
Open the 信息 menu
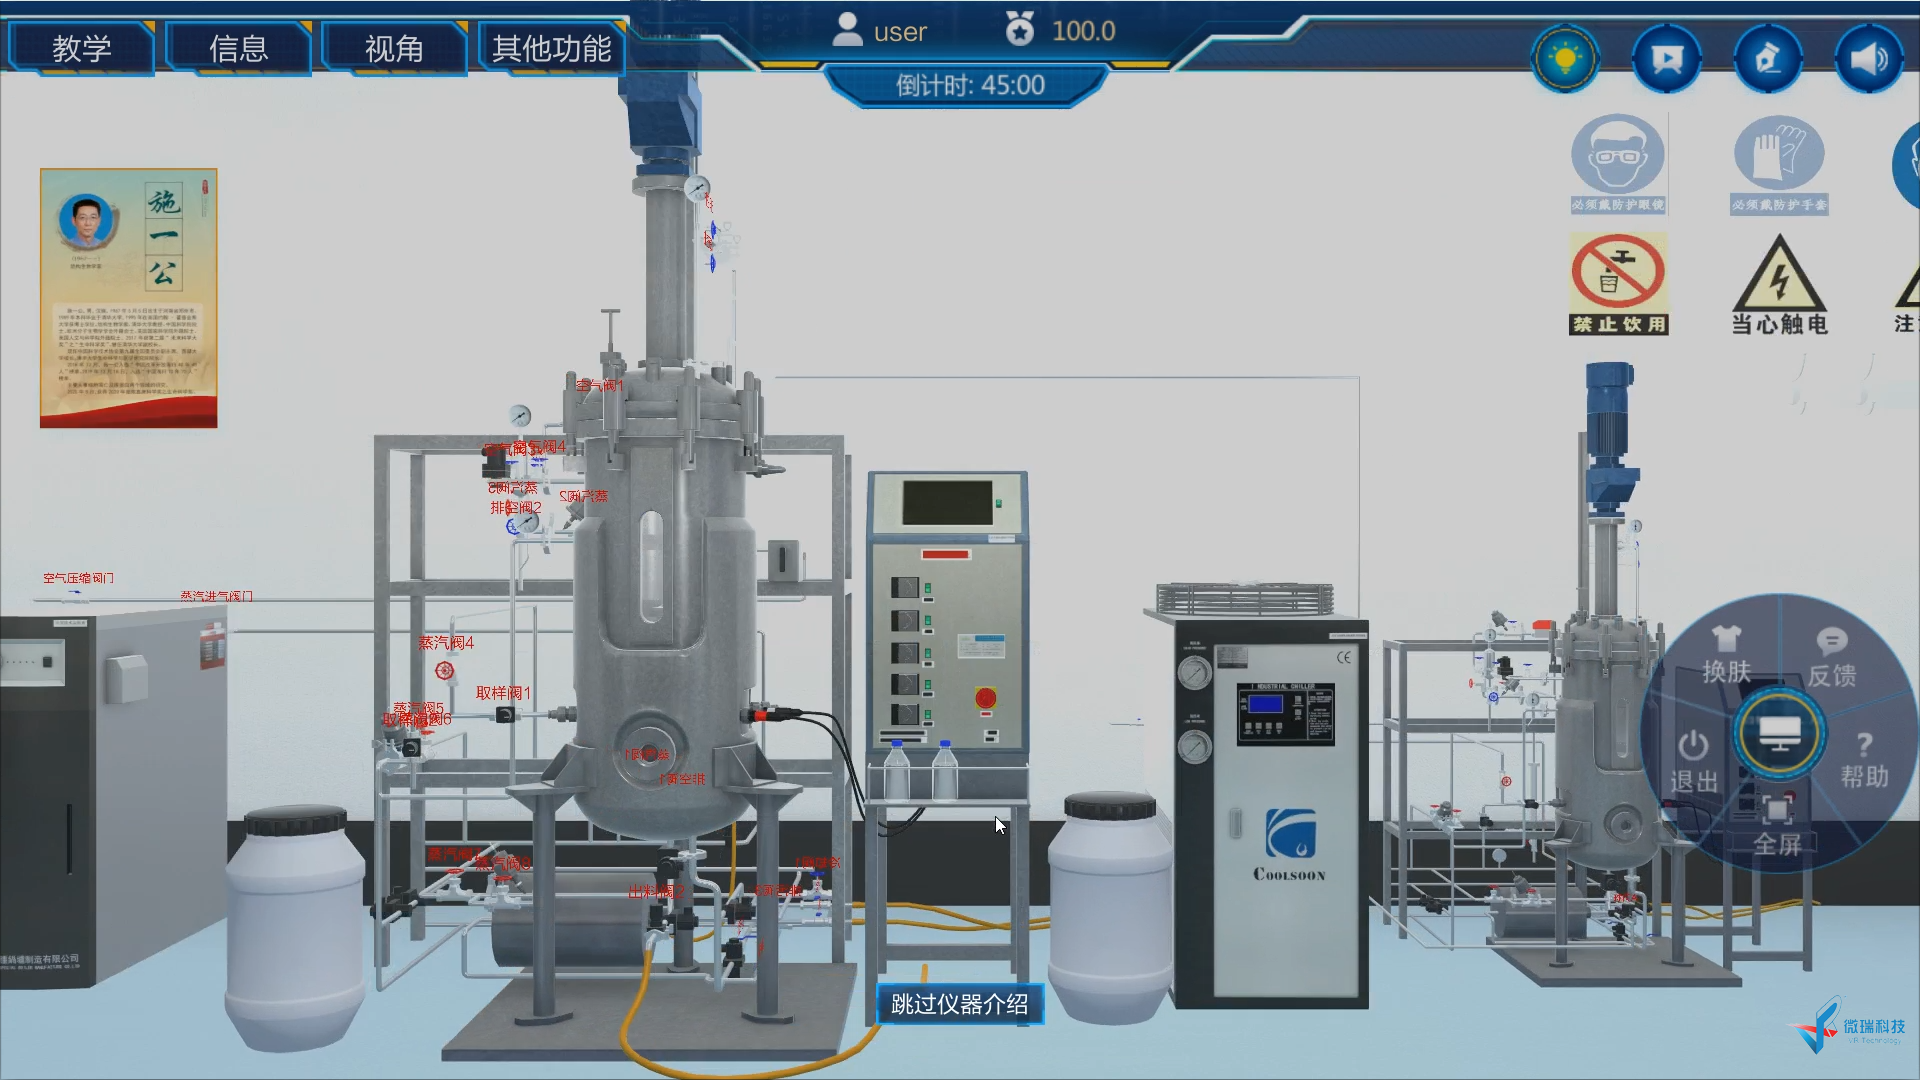point(238,48)
